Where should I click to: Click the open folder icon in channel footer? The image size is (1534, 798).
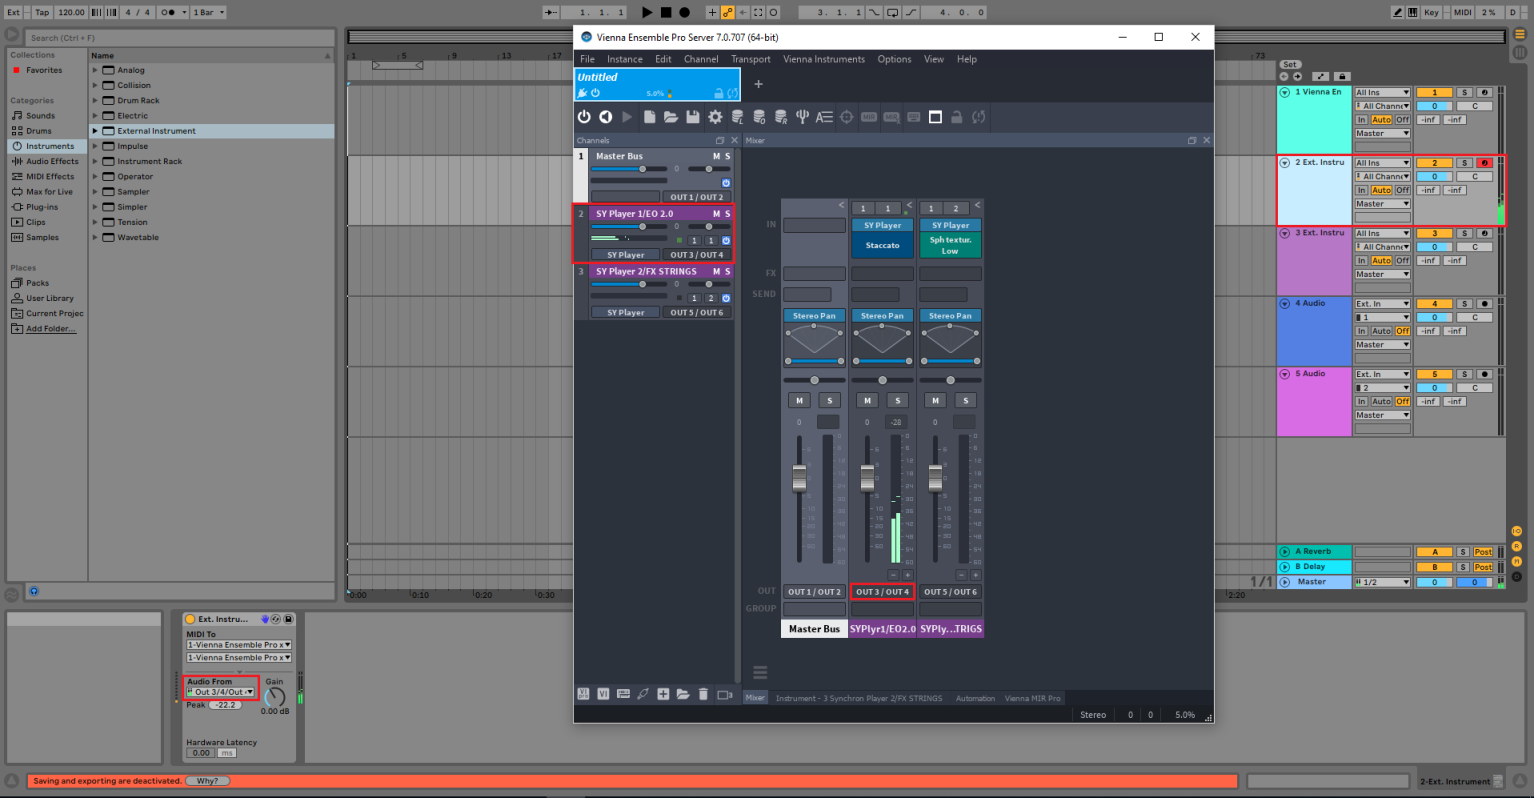(x=683, y=694)
